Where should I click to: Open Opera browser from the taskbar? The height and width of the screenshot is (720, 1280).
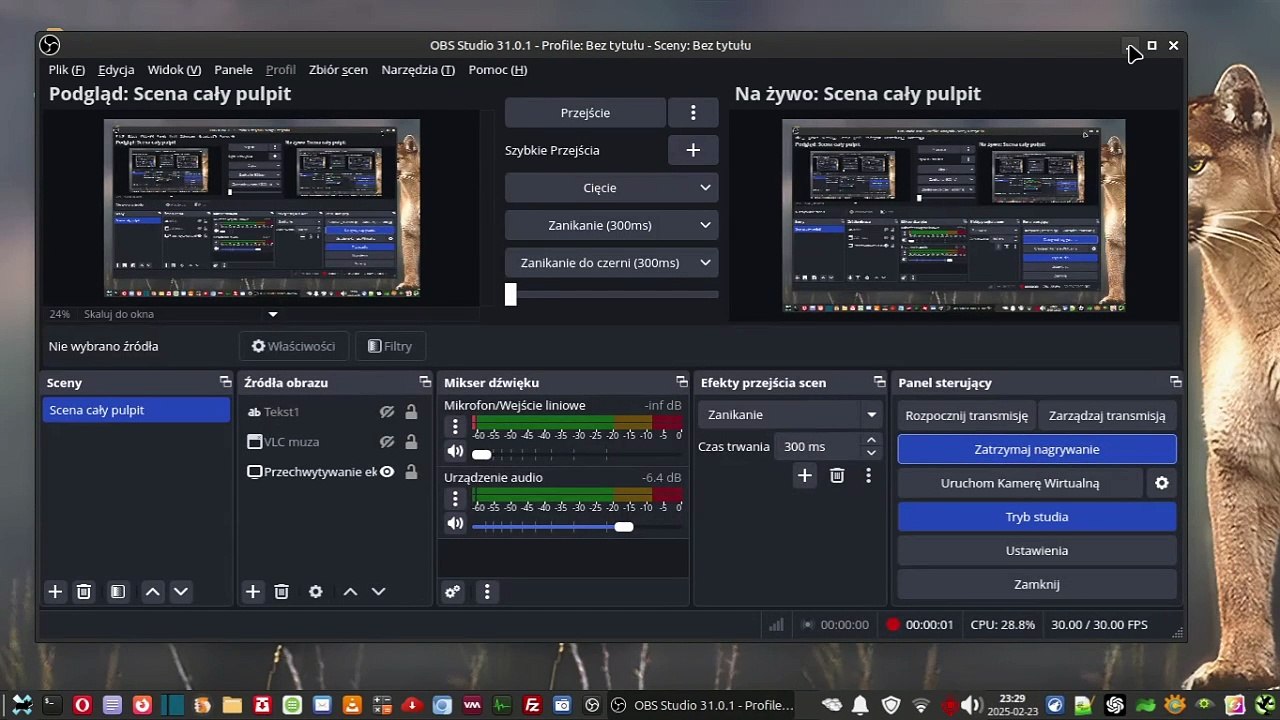pos(82,705)
